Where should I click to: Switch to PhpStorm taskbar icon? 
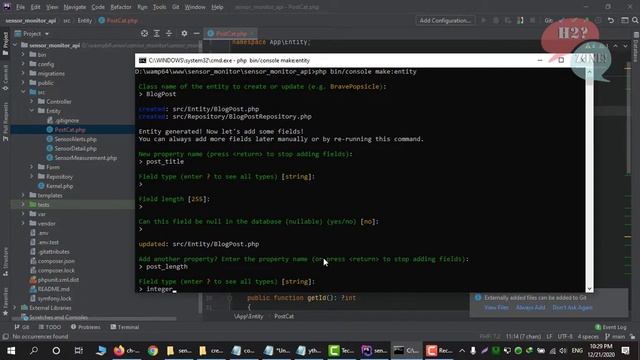tap(374, 351)
